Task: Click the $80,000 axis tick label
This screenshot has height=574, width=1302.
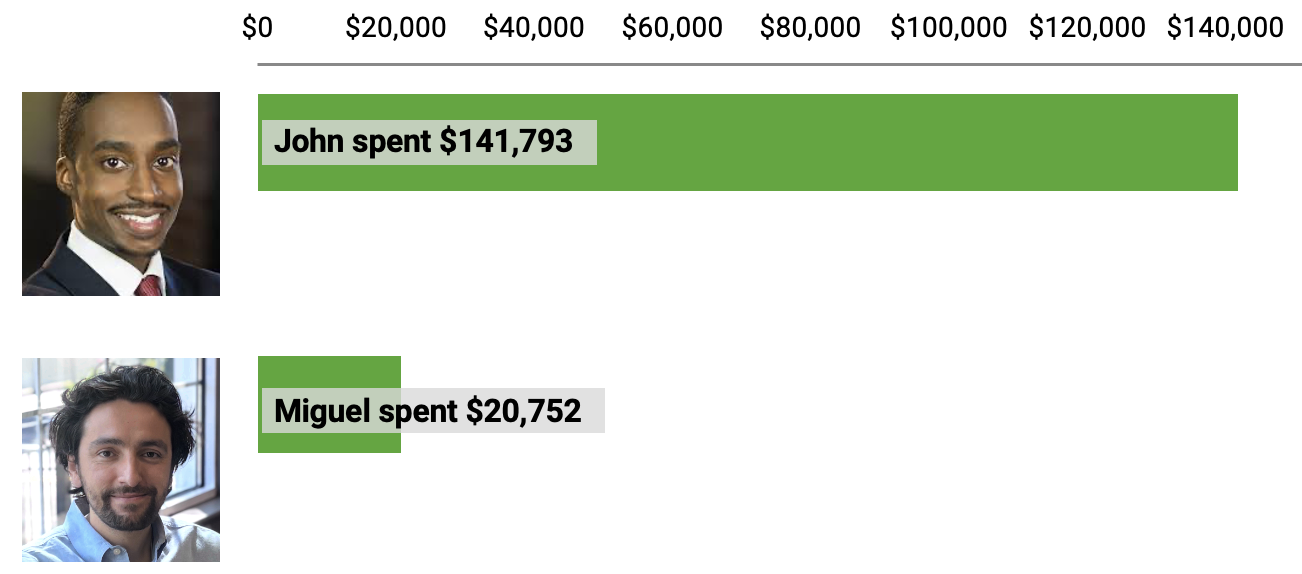Action: pyautogui.click(x=810, y=28)
